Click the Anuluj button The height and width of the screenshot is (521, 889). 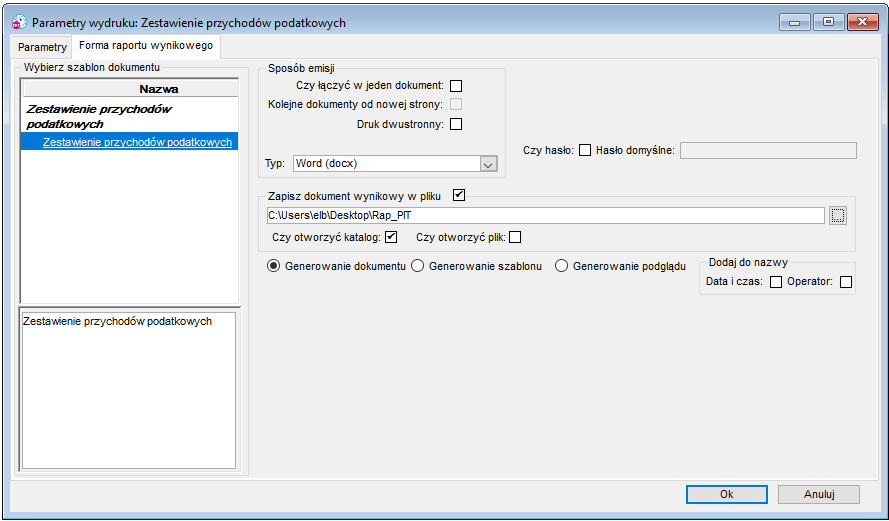(819, 494)
